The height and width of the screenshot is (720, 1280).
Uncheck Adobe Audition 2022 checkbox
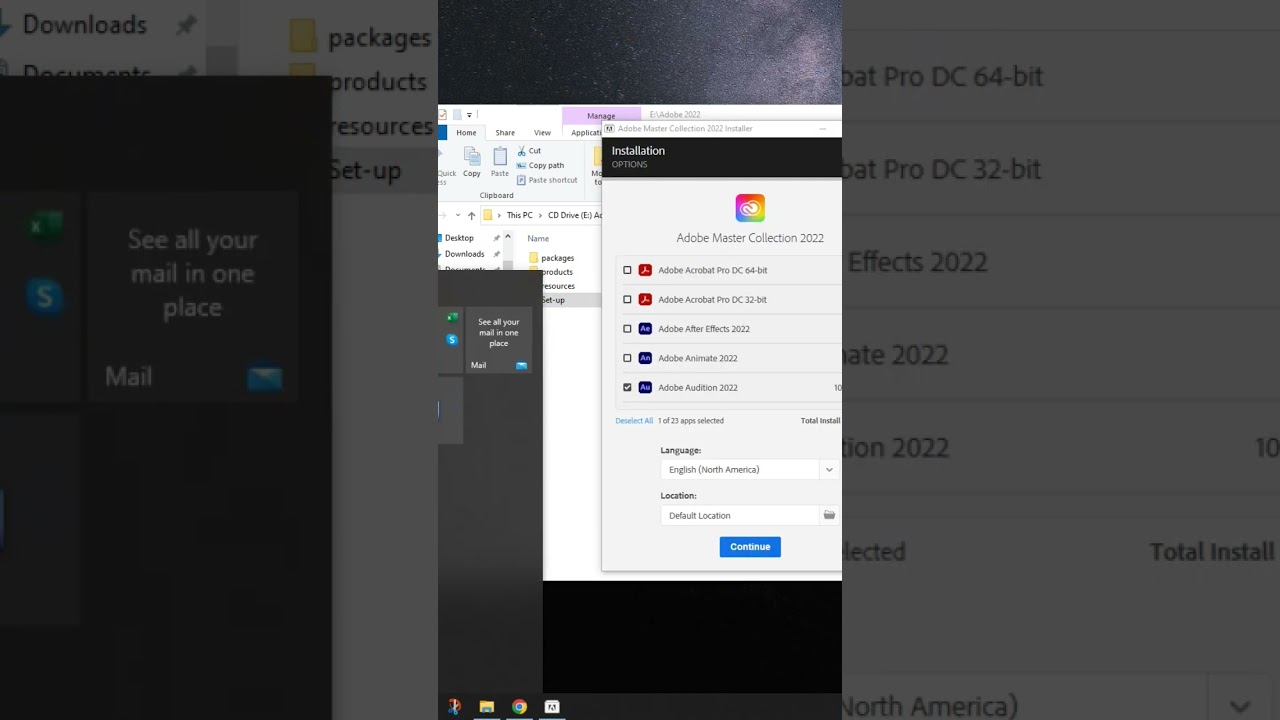pos(627,387)
